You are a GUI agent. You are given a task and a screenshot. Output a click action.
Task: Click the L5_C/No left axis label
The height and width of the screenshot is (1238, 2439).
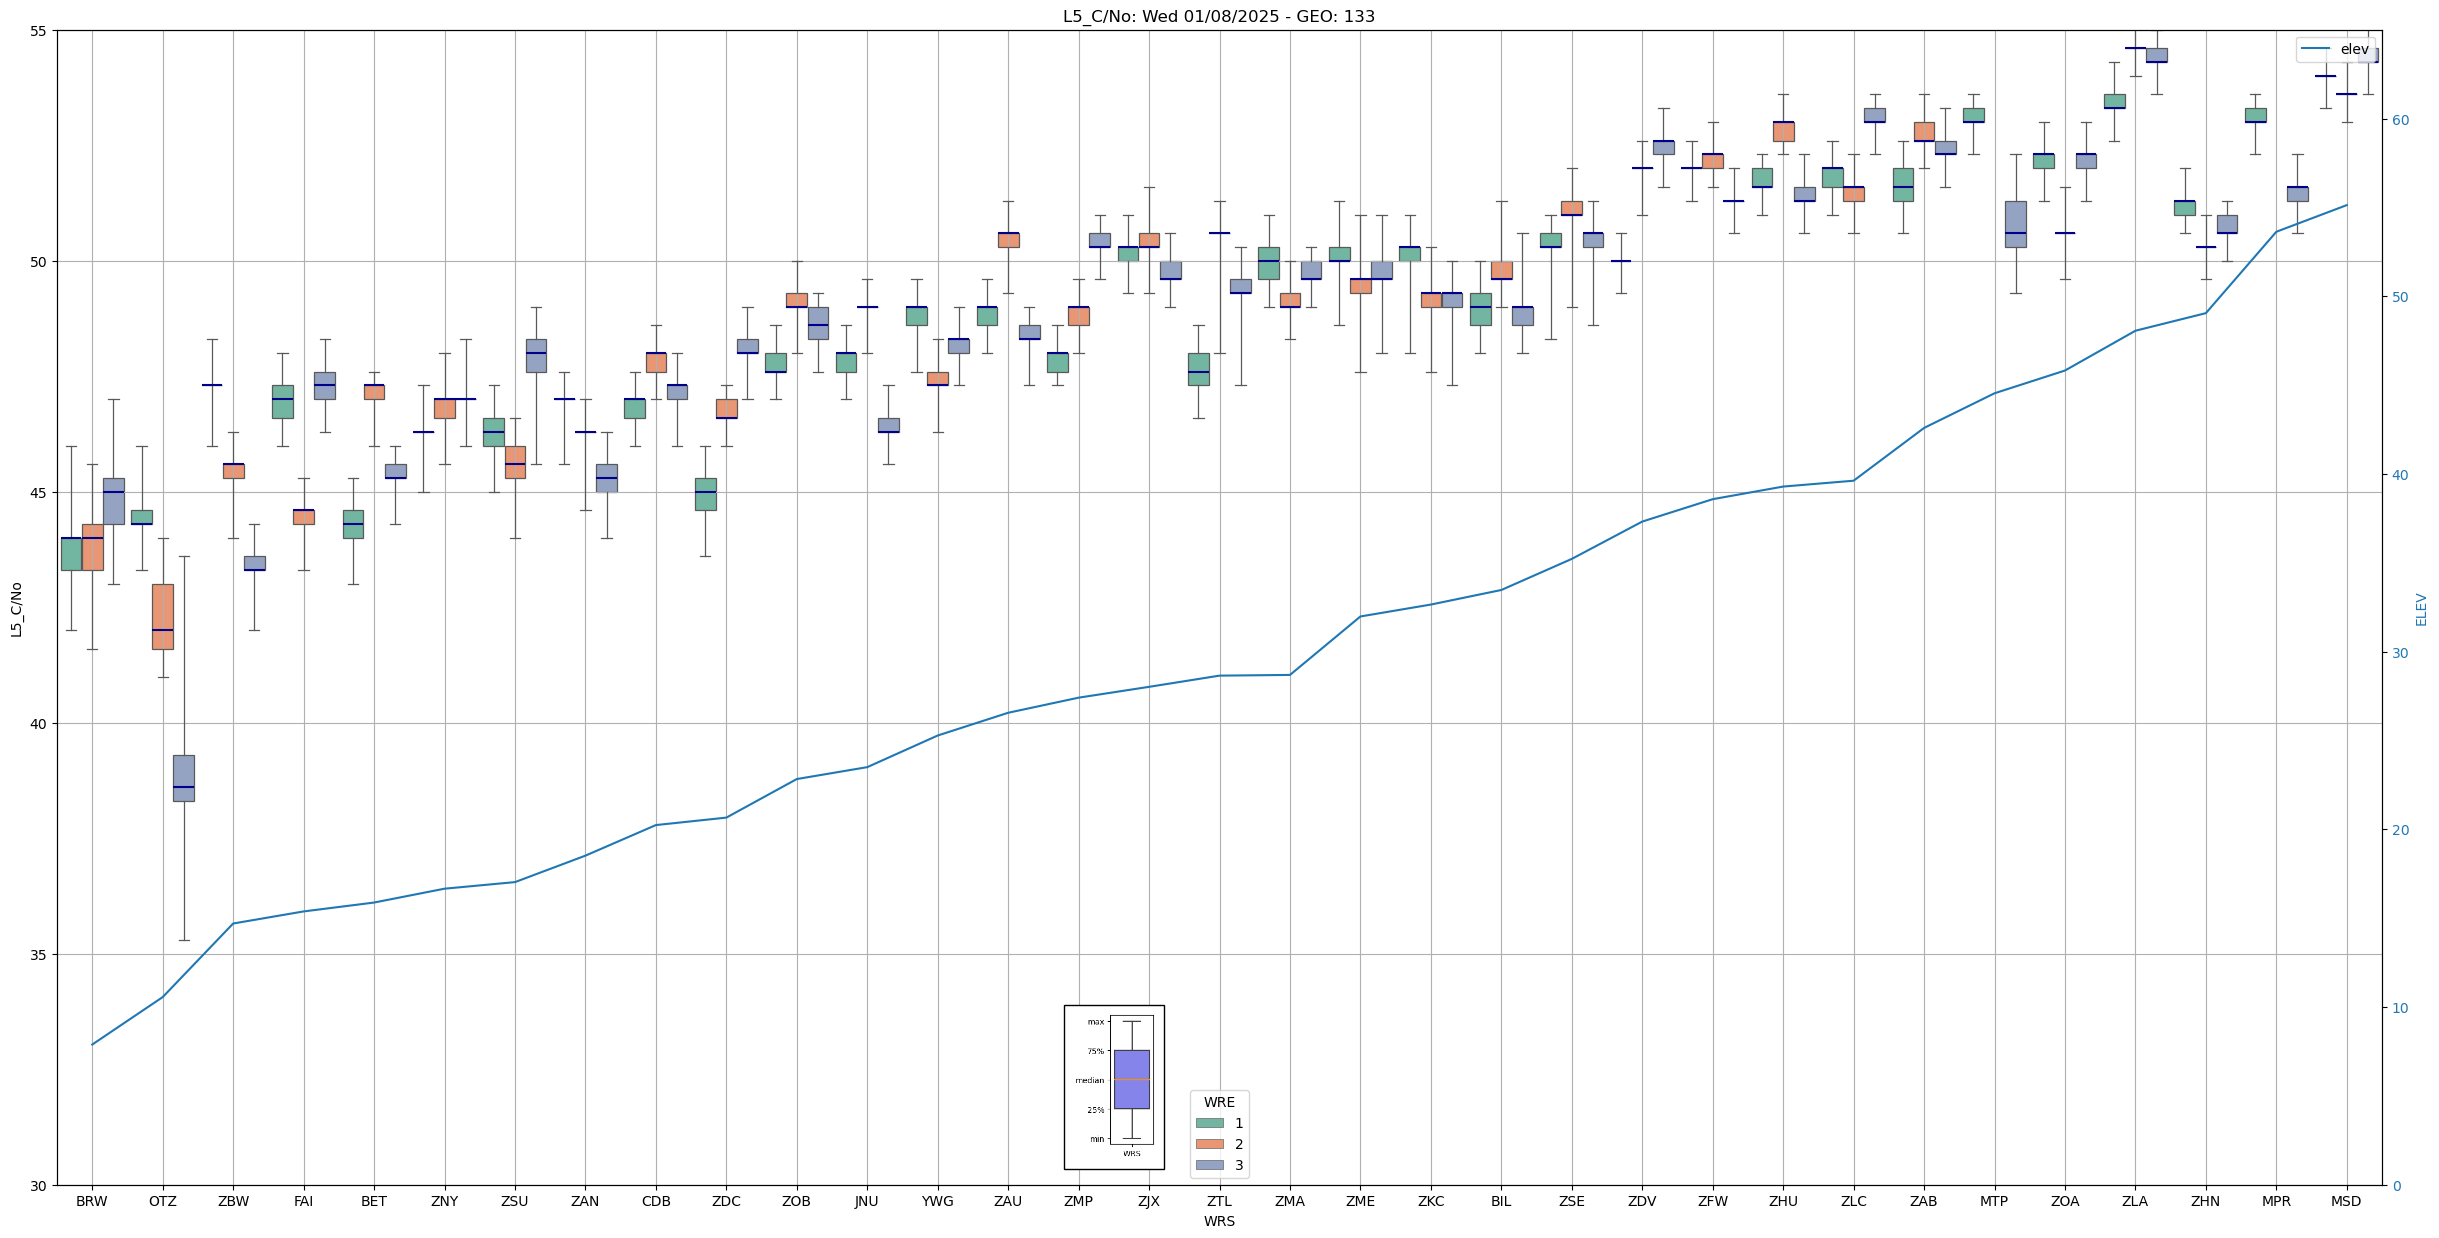coord(16,609)
